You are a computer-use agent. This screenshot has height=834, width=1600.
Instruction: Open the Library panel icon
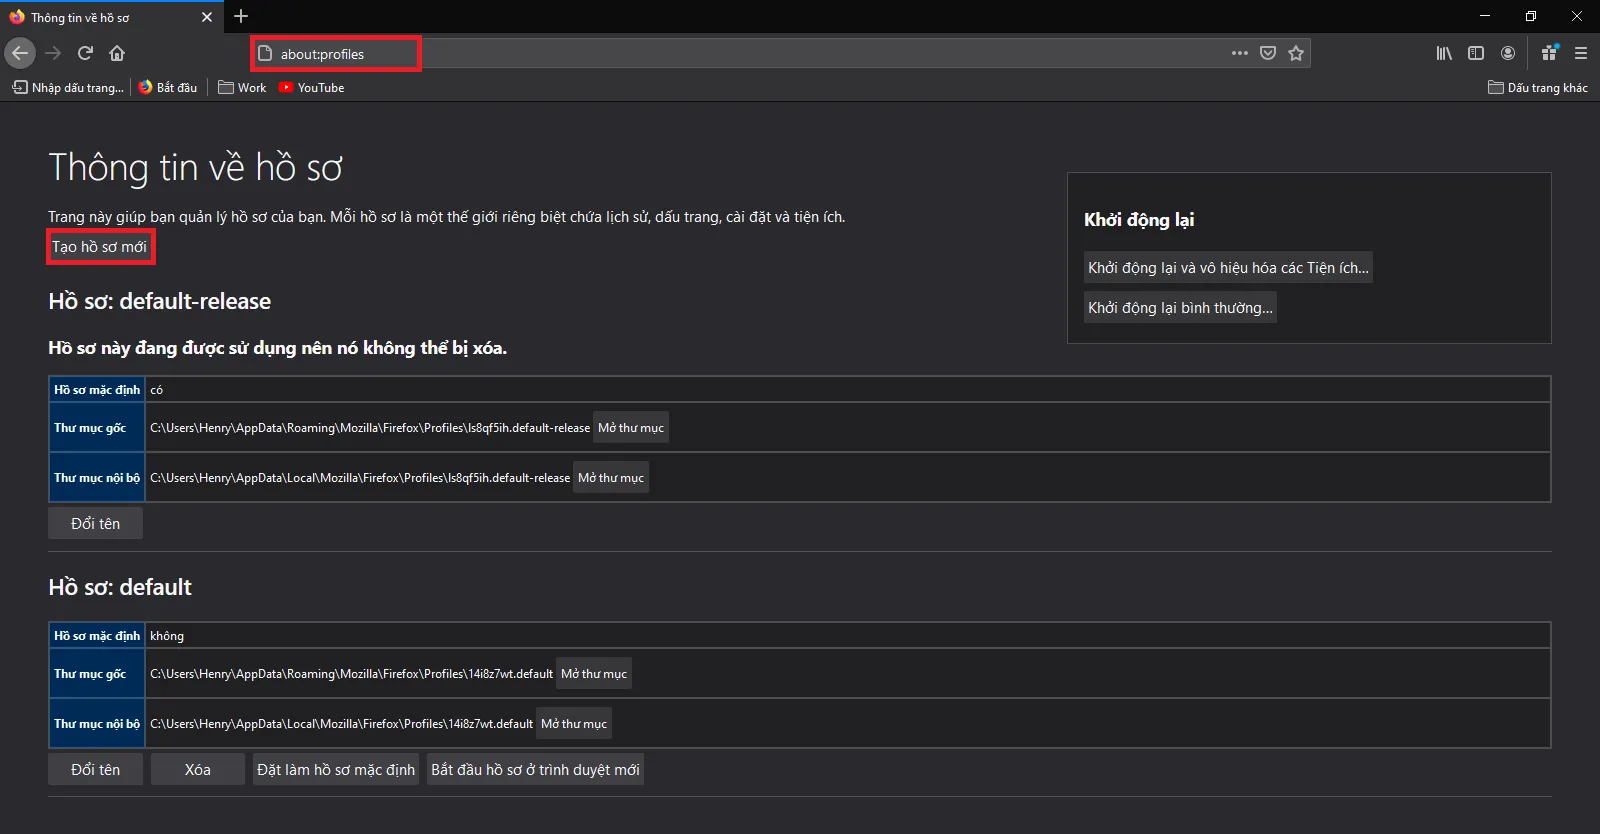pos(1444,53)
